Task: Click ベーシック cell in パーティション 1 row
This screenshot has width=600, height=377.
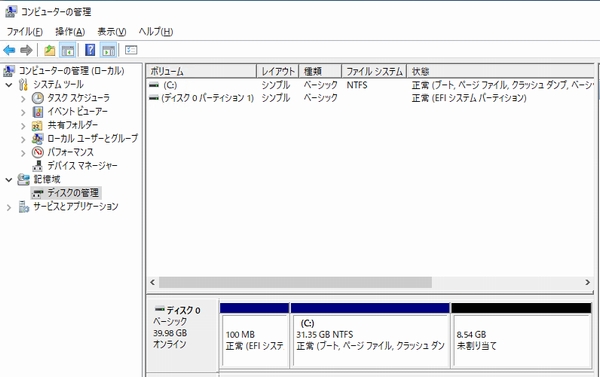Action: (321, 98)
